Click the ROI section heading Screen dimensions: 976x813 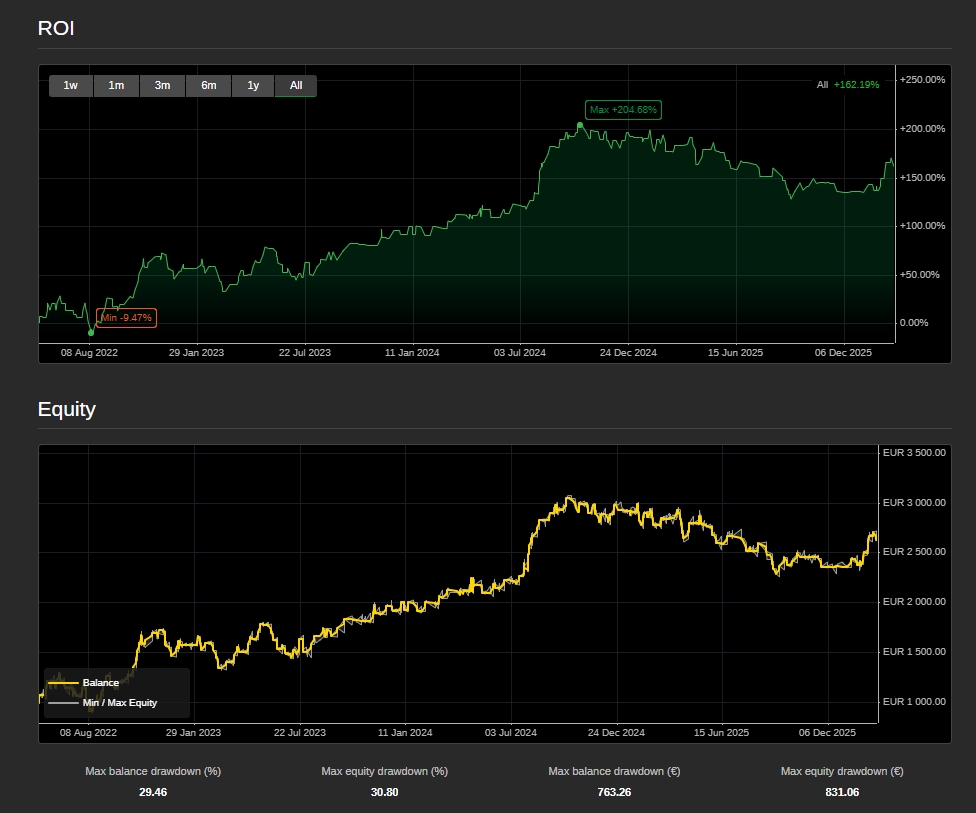(54, 28)
